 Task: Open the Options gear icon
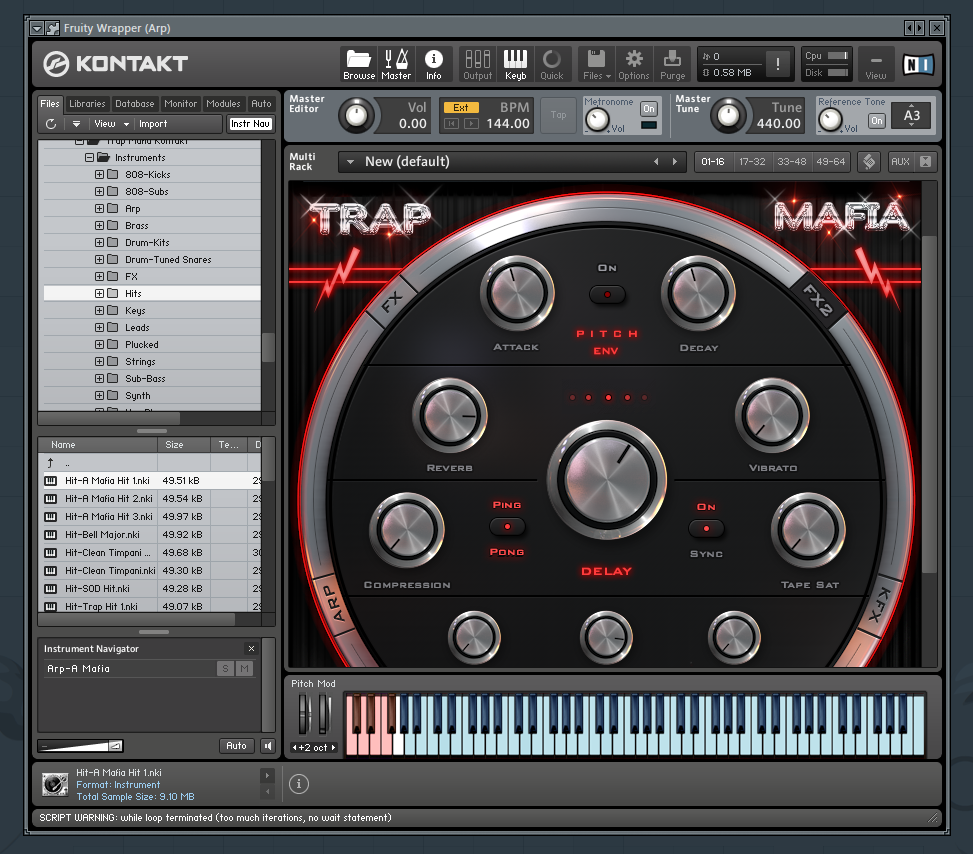click(x=634, y=64)
